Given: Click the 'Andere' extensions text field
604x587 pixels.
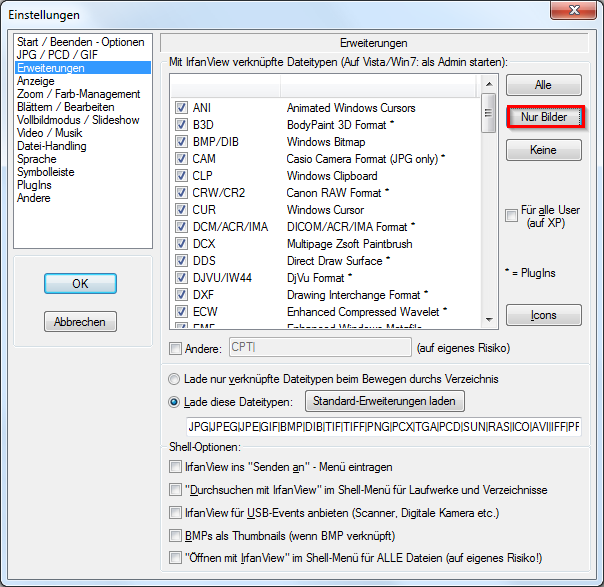Looking at the screenshot, I should click(320, 347).
